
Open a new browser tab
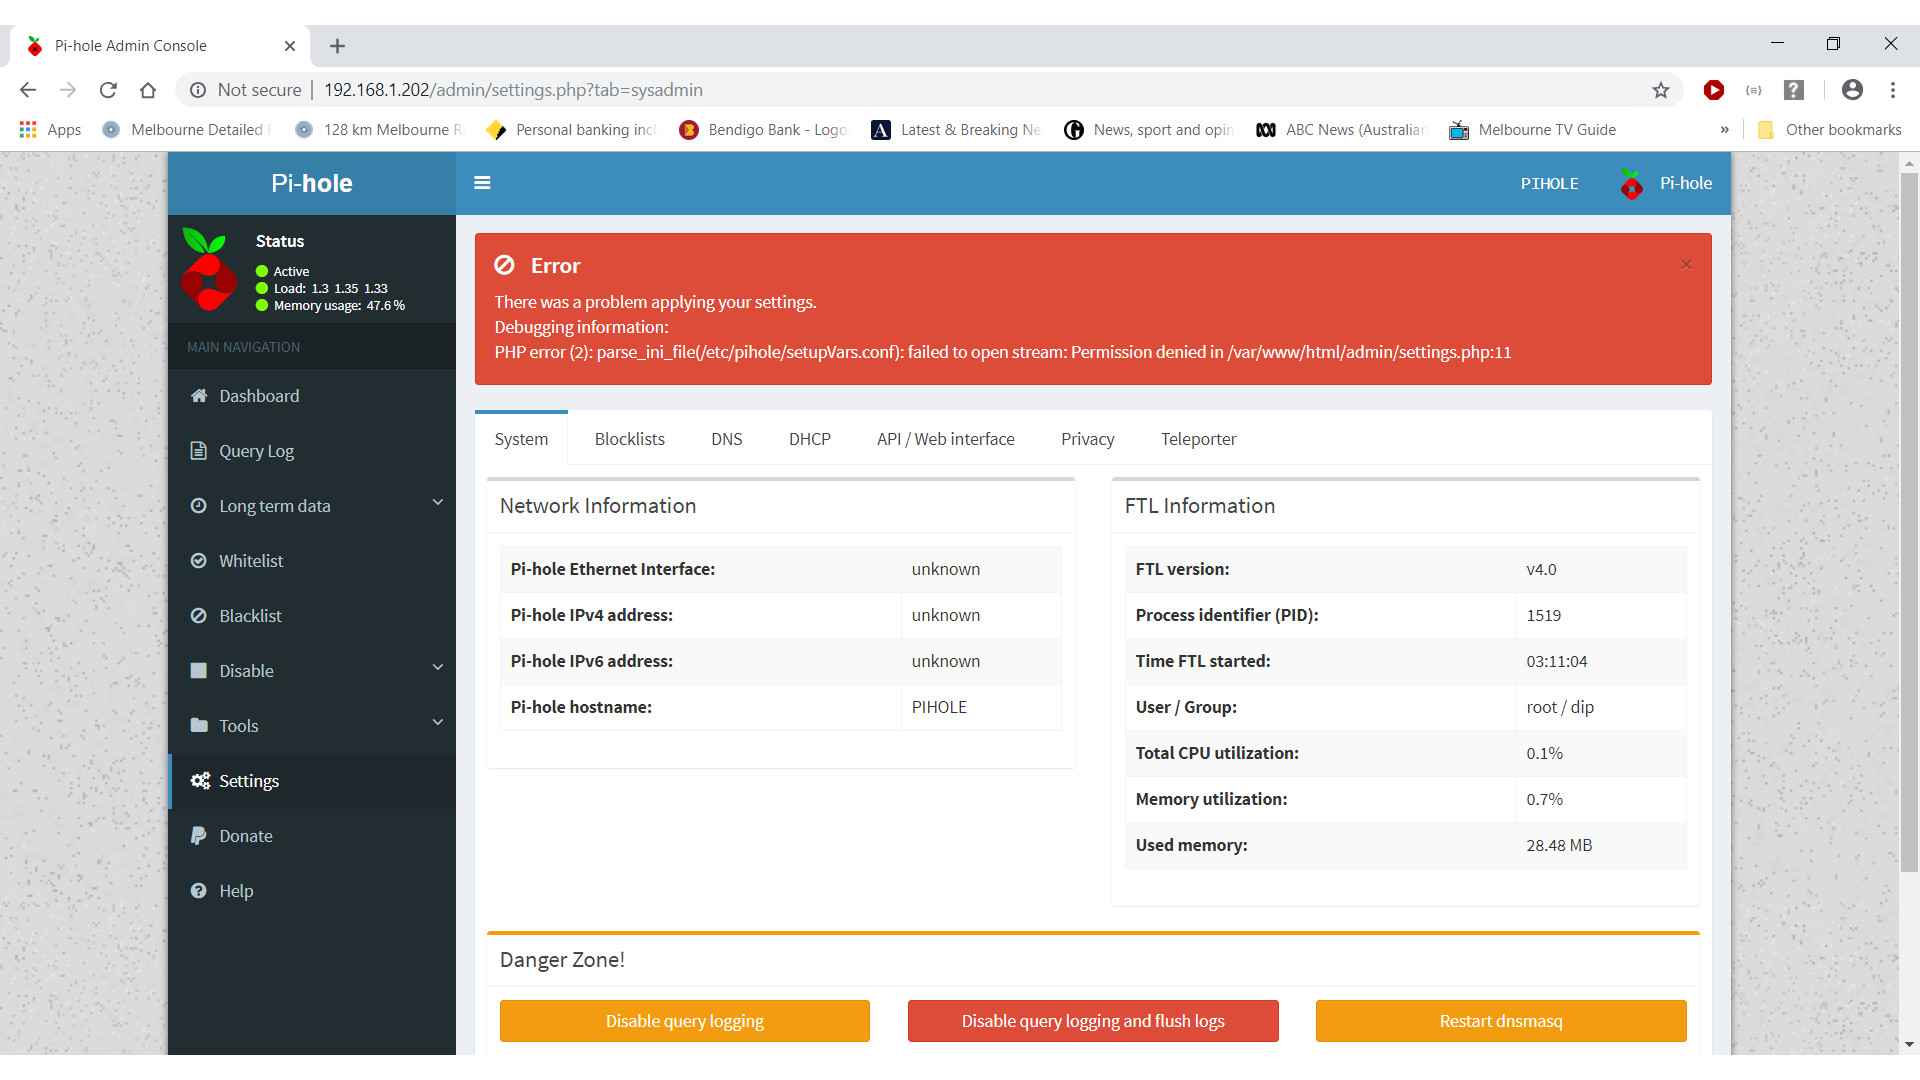click(337, 46)
